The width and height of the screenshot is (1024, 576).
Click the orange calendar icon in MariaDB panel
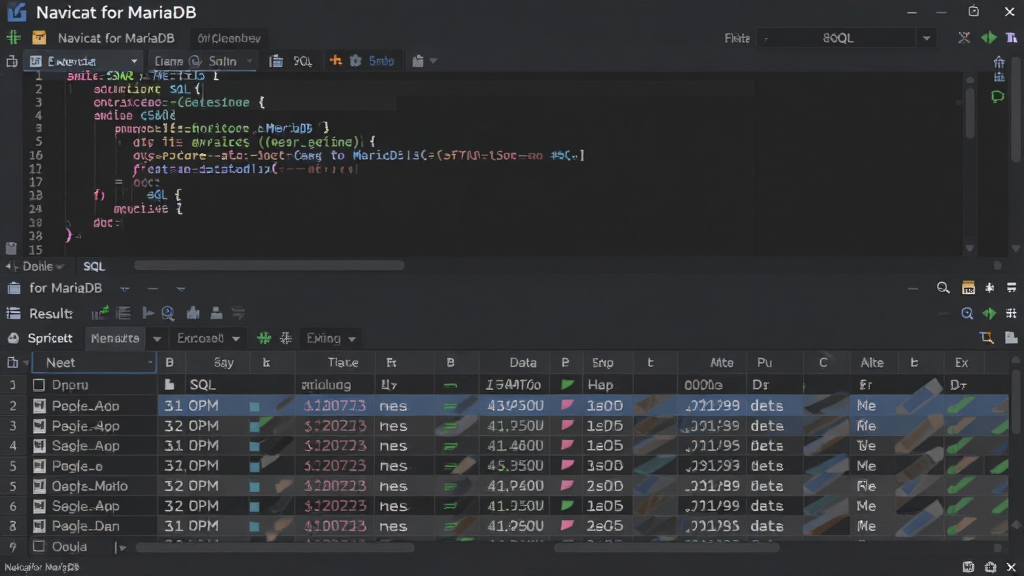[x=968, y=288]
